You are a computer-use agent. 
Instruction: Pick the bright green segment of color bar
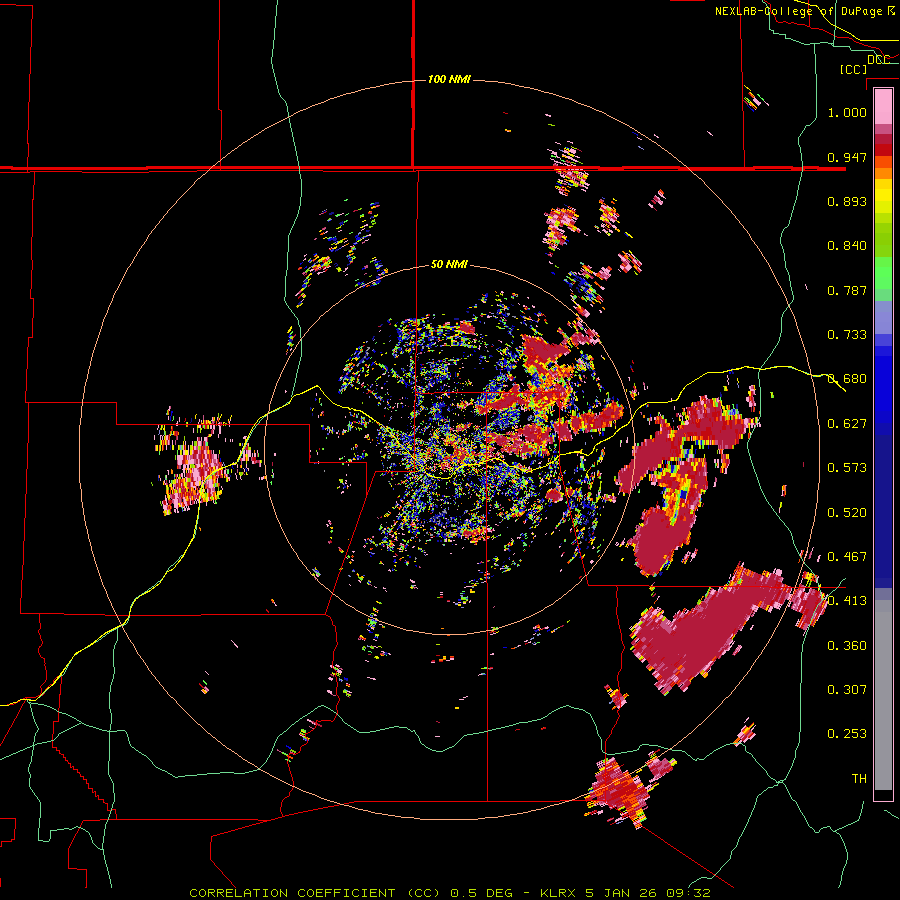pos(883,276)
